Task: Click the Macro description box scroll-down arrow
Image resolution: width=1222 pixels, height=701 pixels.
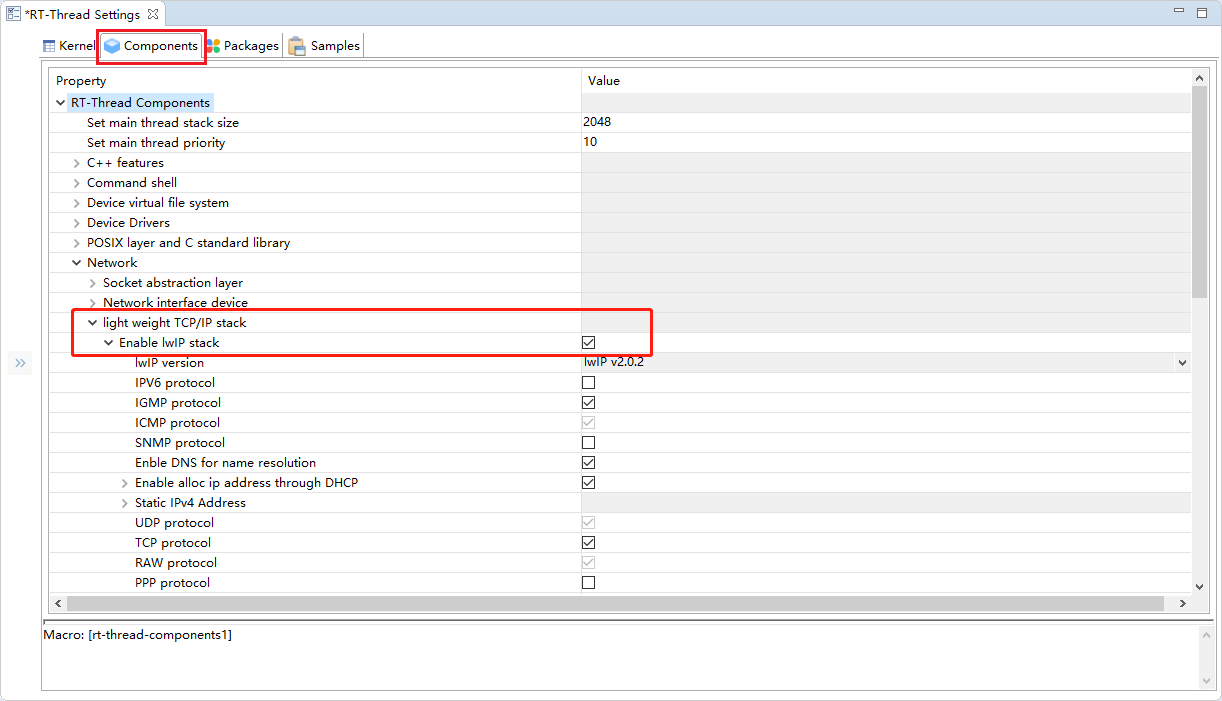Action: tap(1205, 680)
